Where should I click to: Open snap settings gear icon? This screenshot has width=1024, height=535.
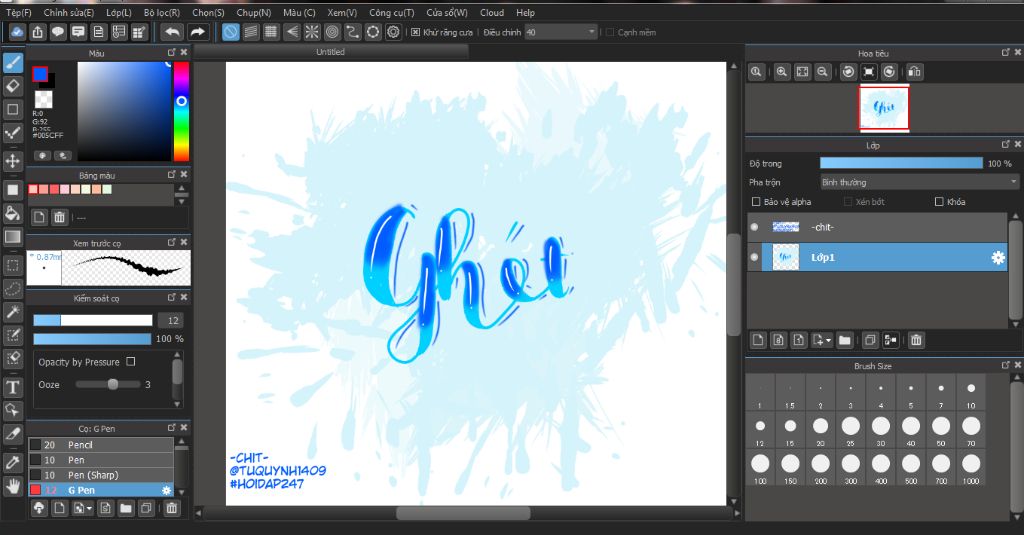393,32
